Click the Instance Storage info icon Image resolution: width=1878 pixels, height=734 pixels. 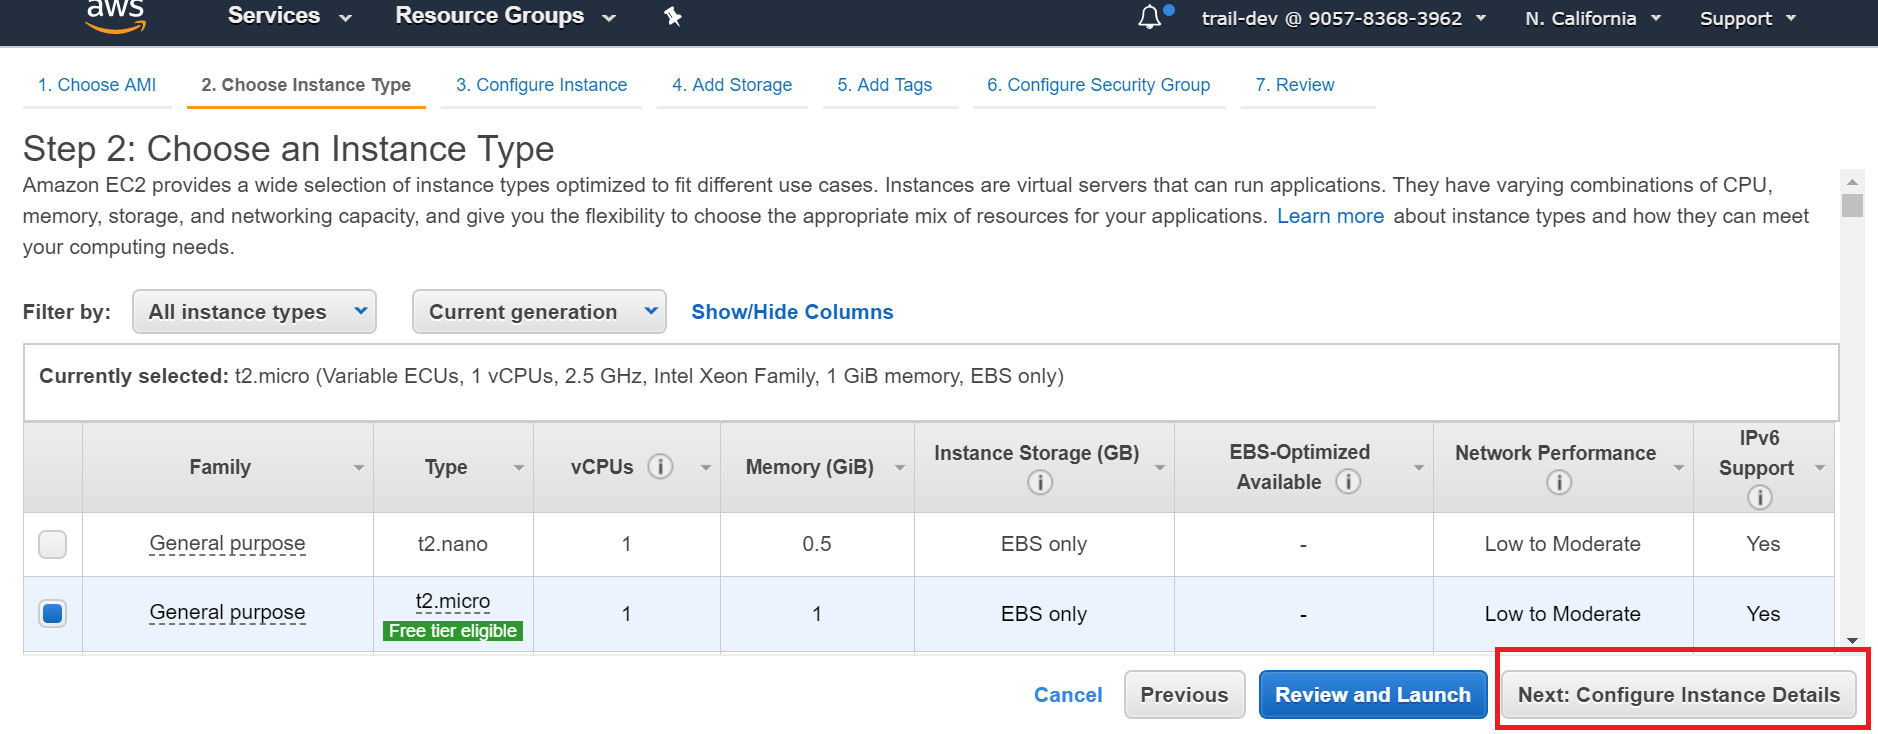pyautogui.click(x=1040, y=483)
